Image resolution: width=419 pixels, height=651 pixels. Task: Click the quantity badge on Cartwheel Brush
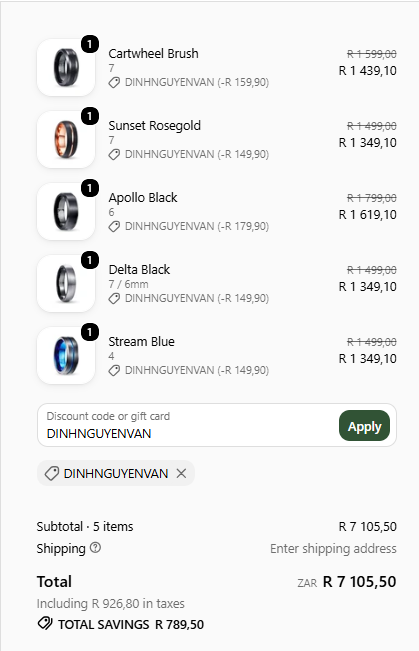pos(90,44)
